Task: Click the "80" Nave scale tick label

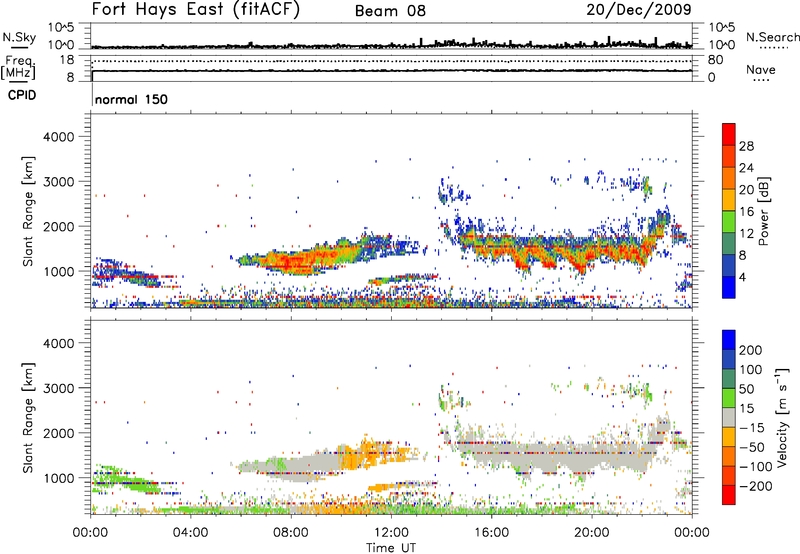Action: pos(715,60)
